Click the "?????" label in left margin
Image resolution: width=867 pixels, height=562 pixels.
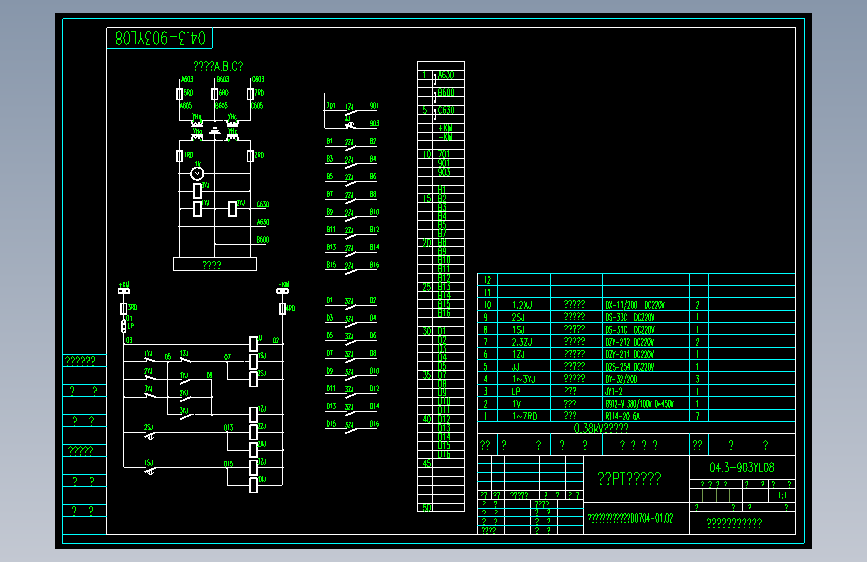81,451
